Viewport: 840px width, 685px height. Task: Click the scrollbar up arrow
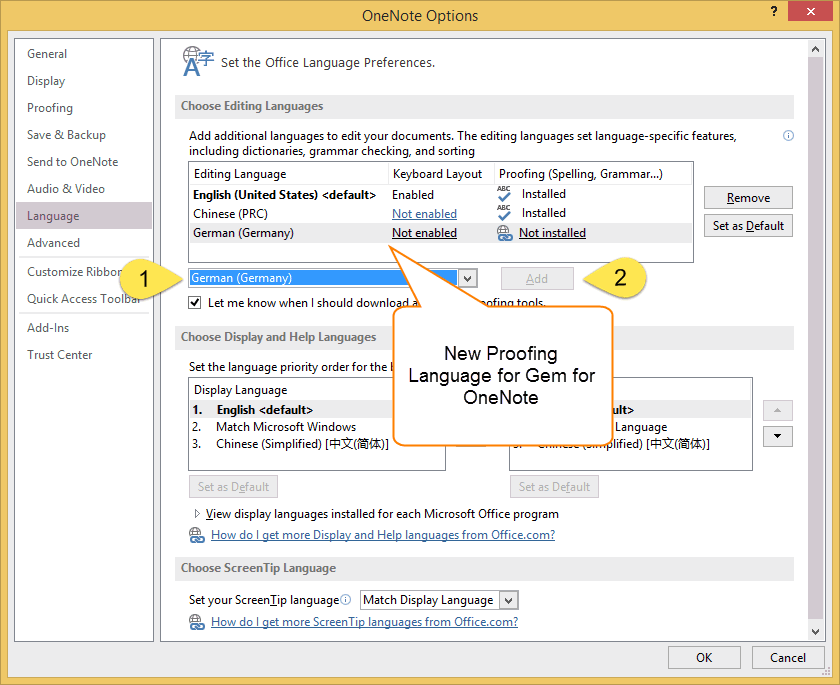pyautogui.click(x=815, y=49)
